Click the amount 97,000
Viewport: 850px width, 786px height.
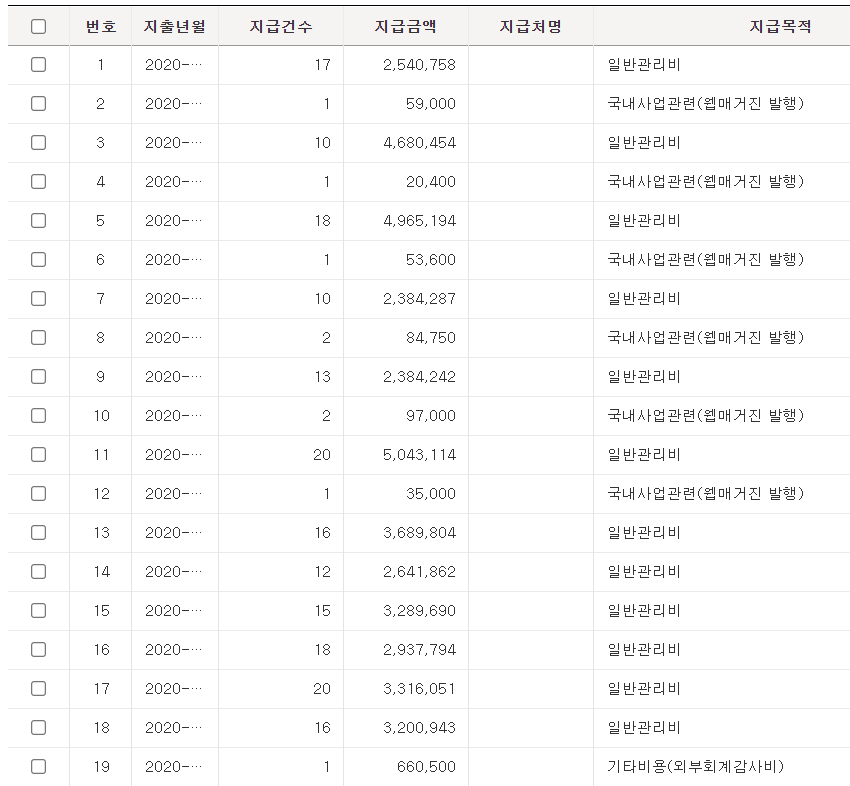coord(430,416)
